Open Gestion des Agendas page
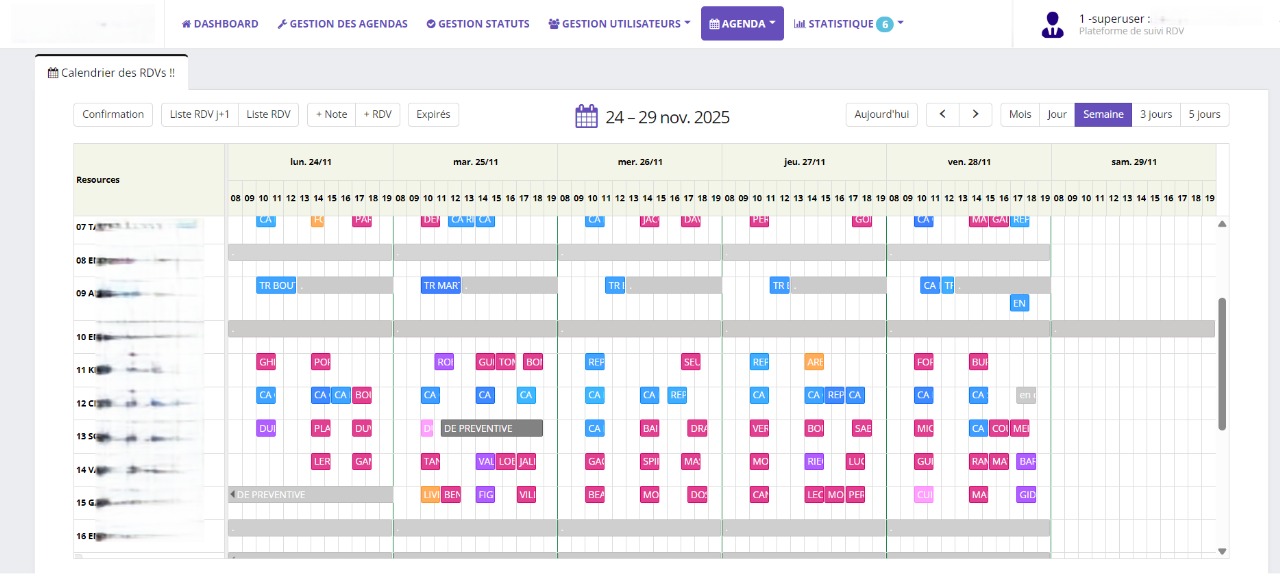The height and width of the screenshot is (576, 1280). point(342,24)
